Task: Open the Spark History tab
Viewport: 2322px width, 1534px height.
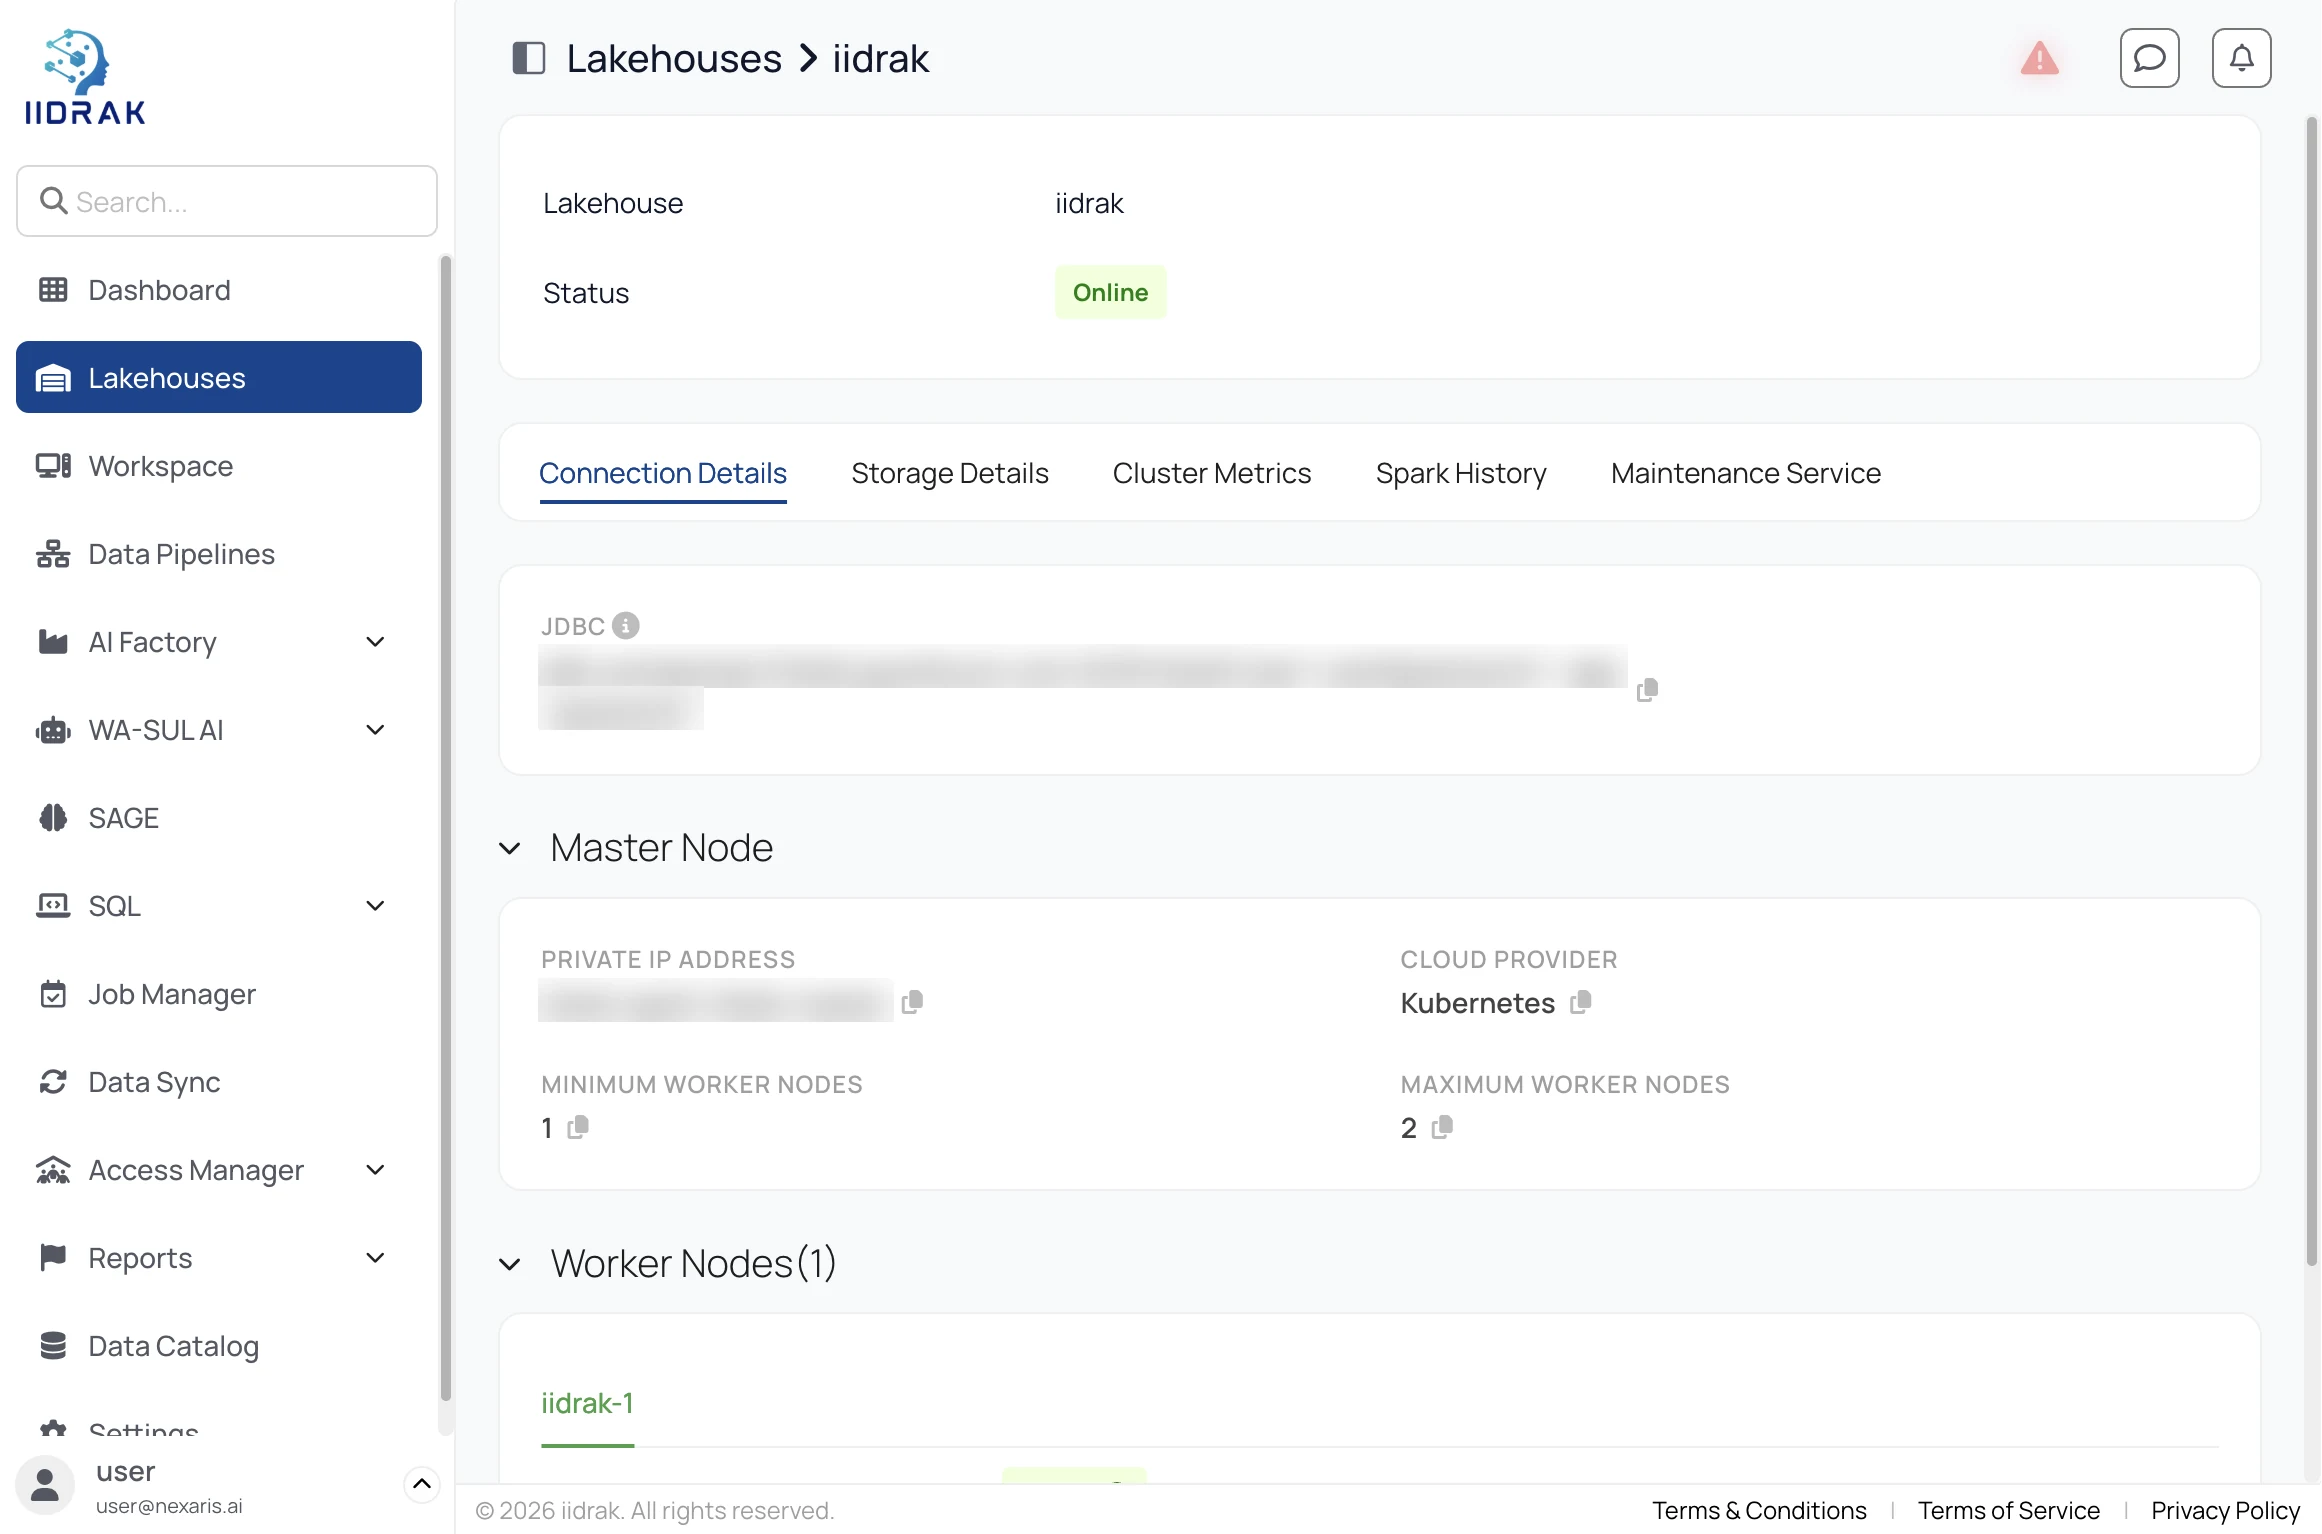Action: click(1461, 473)
